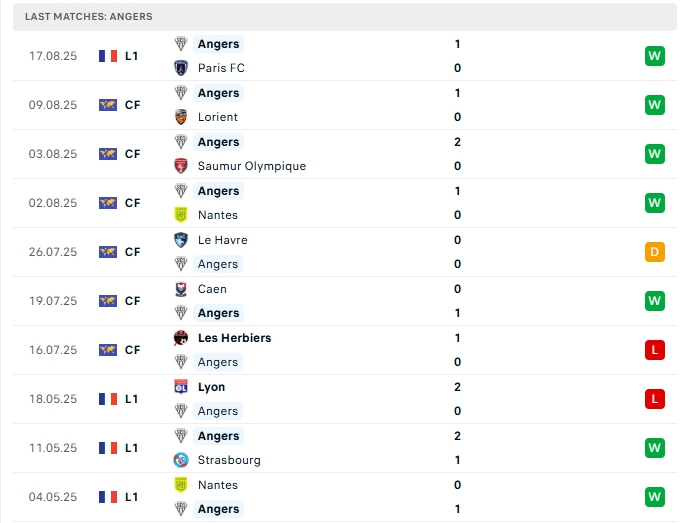Click the Paris FC team crest
The width and height of the screenshot is (689, 523).
[x=181, y=68]
